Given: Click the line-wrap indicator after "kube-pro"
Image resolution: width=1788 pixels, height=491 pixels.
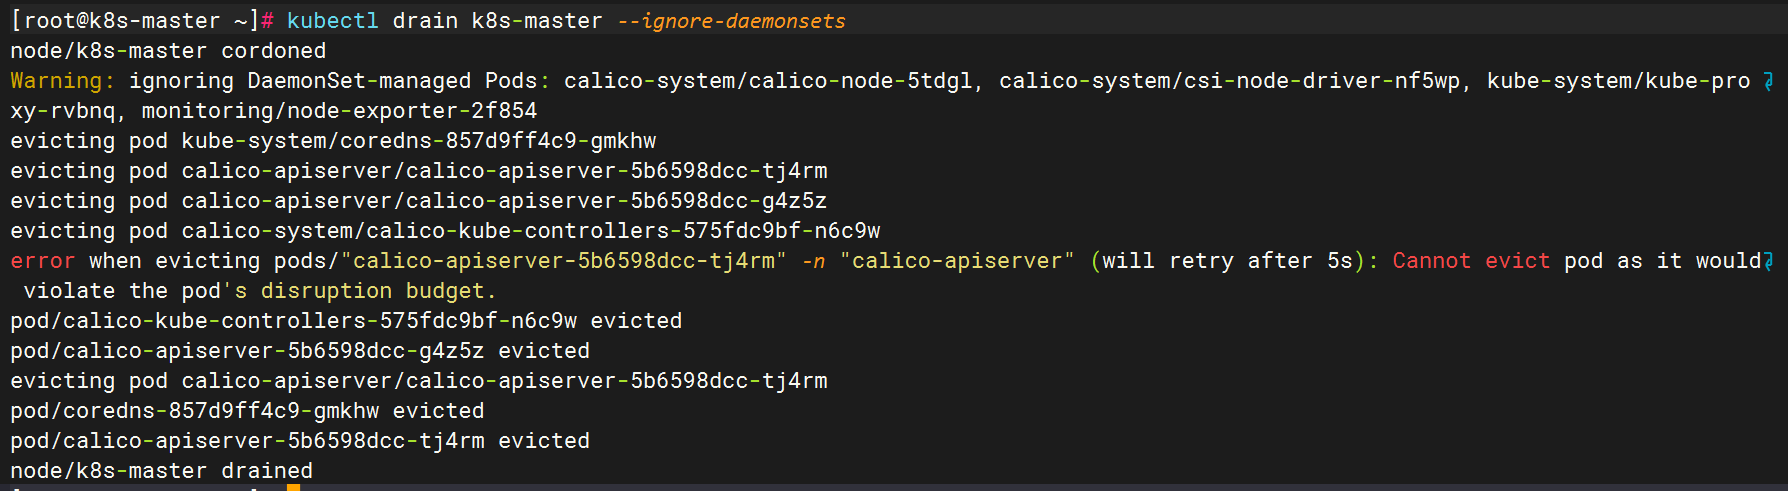Looking at the screenshot, I should [1768, 81].
